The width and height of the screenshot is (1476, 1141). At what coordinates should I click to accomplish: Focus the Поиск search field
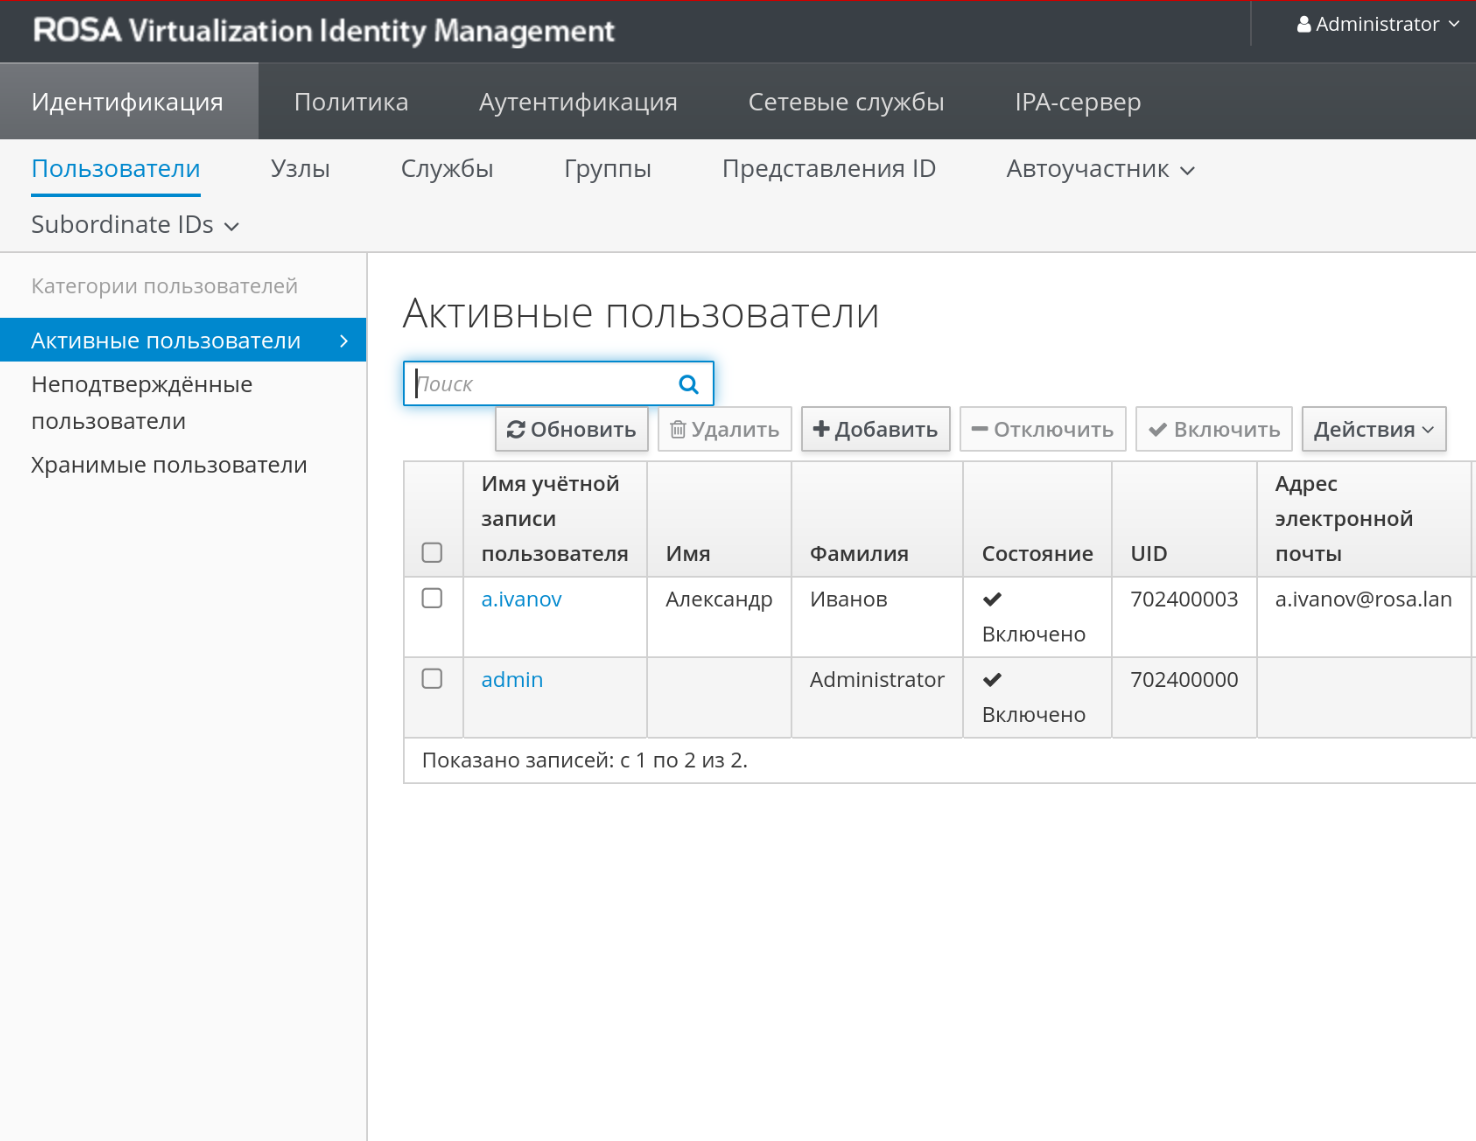click(540, 384)
